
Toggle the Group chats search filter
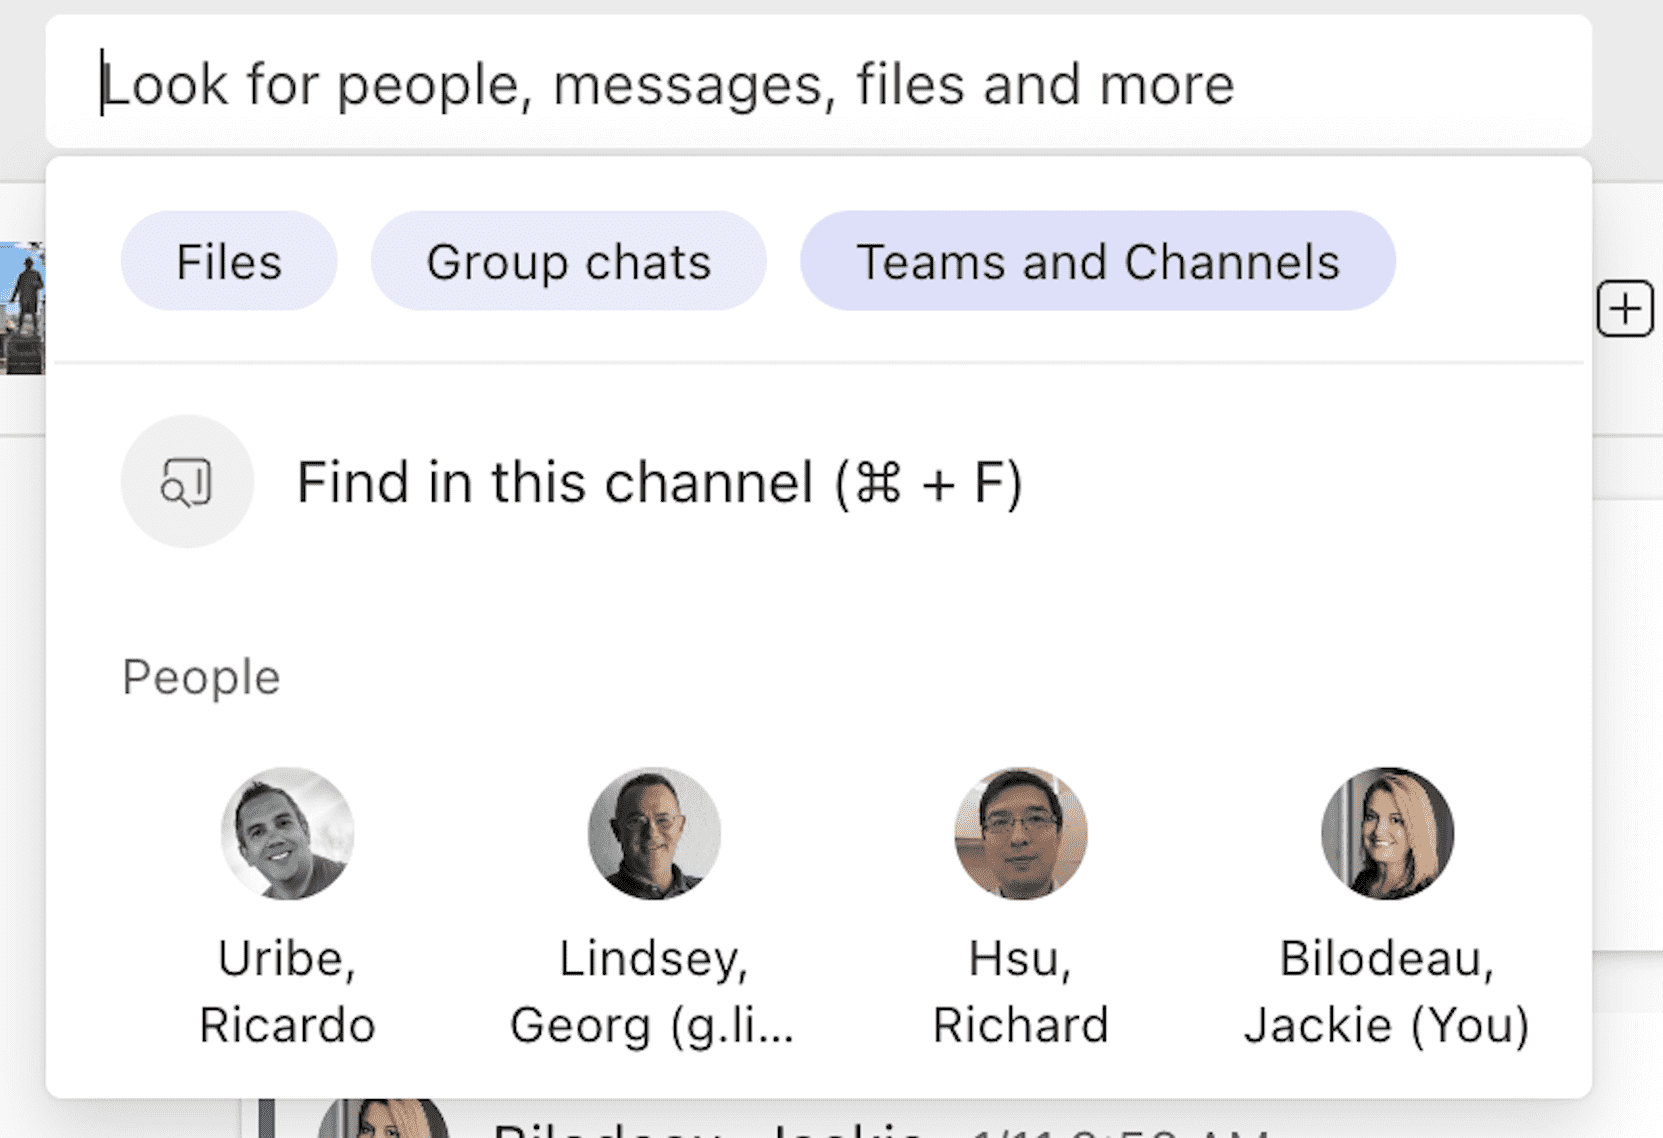tap(568, 261)
